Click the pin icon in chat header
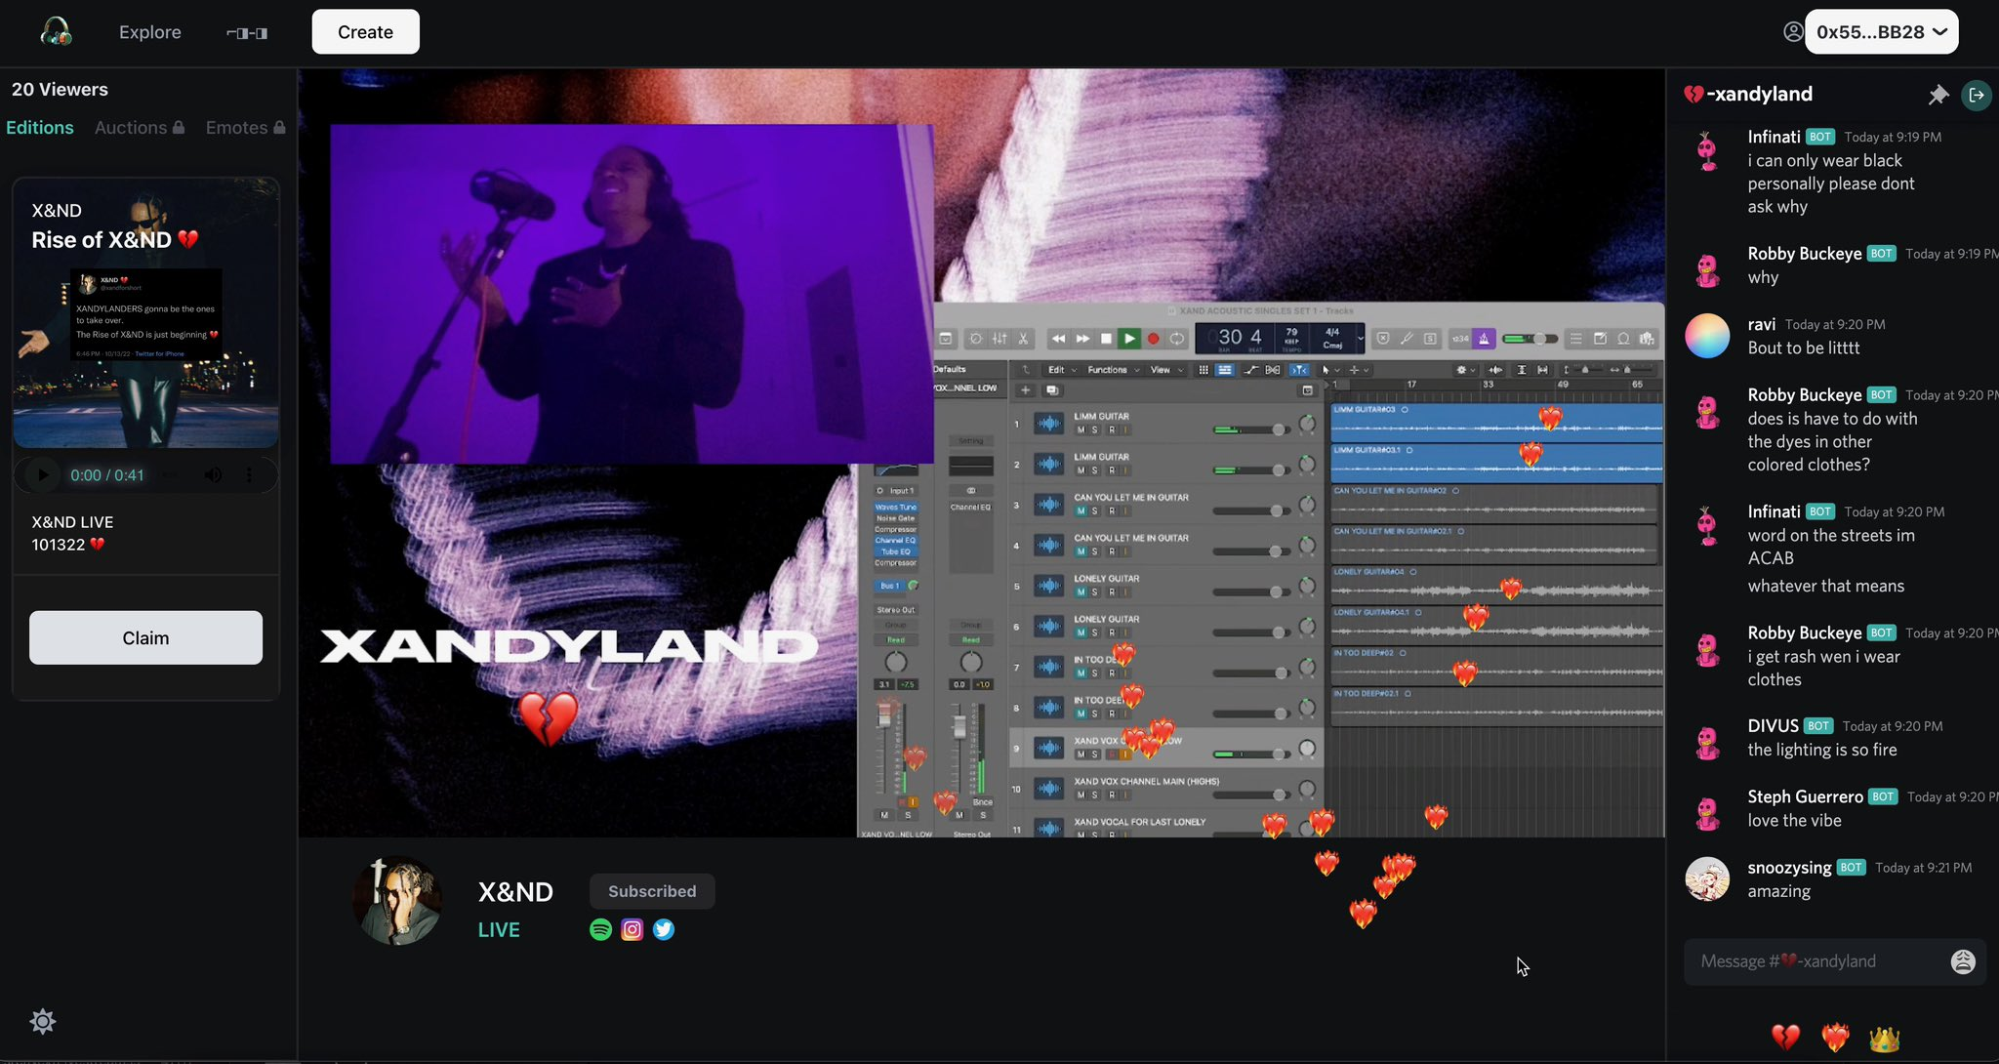Screen dimensions: 1999x1064 [1938, 95]
